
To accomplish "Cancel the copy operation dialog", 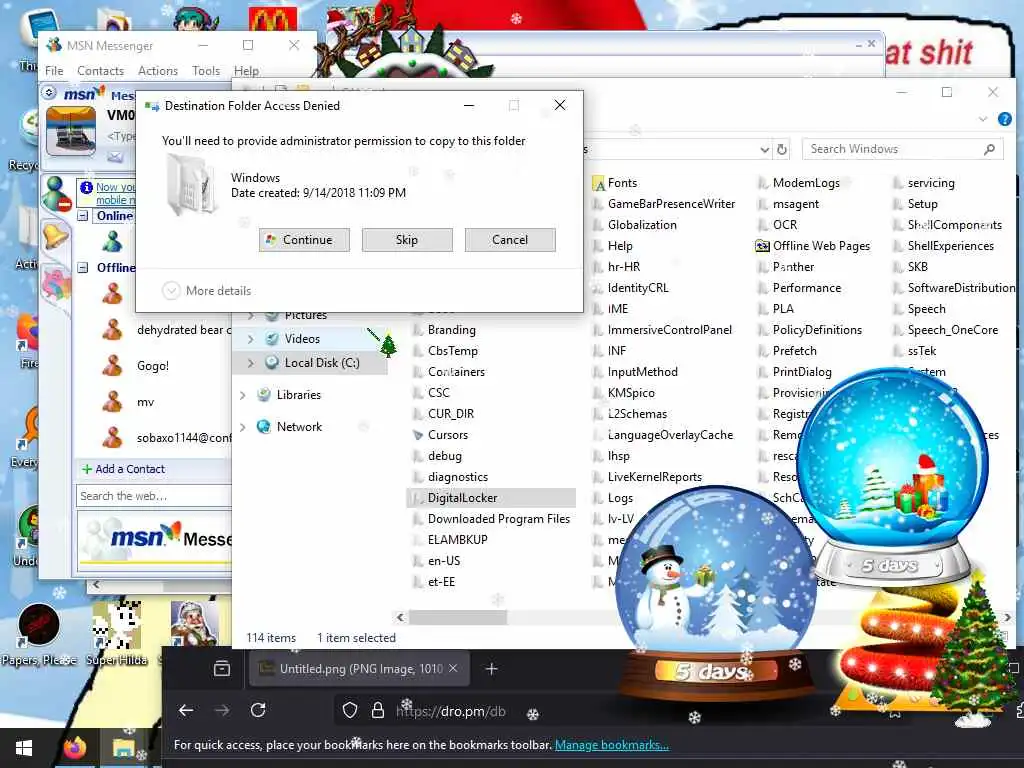I will (510, 240).
